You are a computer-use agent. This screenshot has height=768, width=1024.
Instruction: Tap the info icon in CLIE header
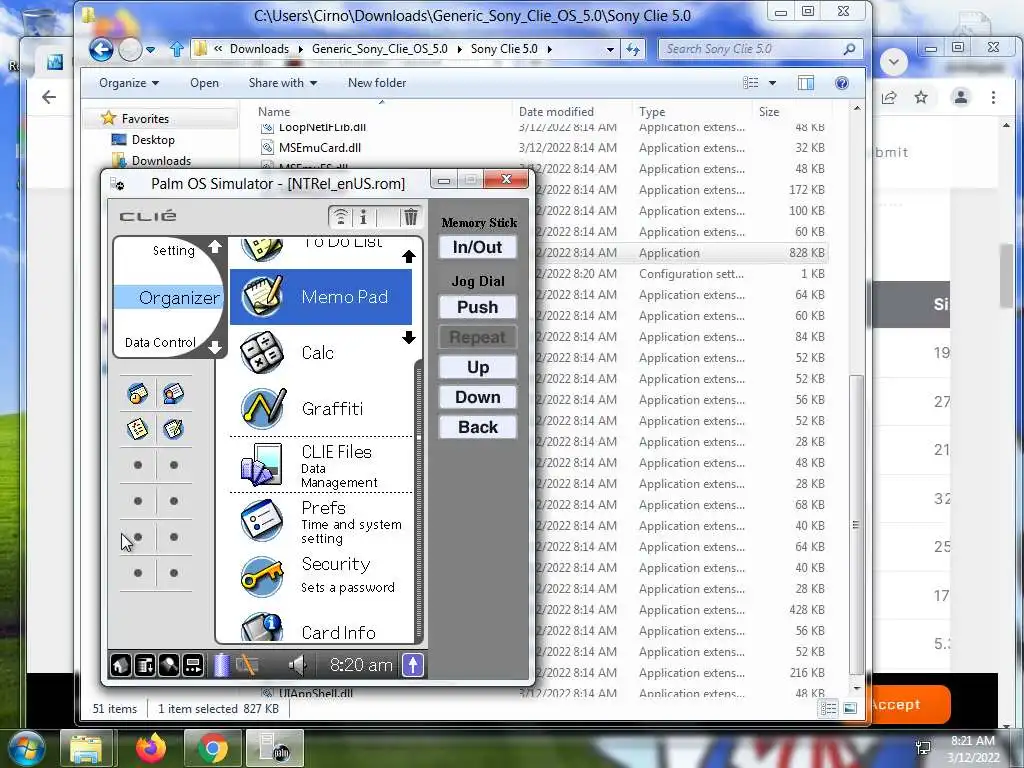point(364,217)
